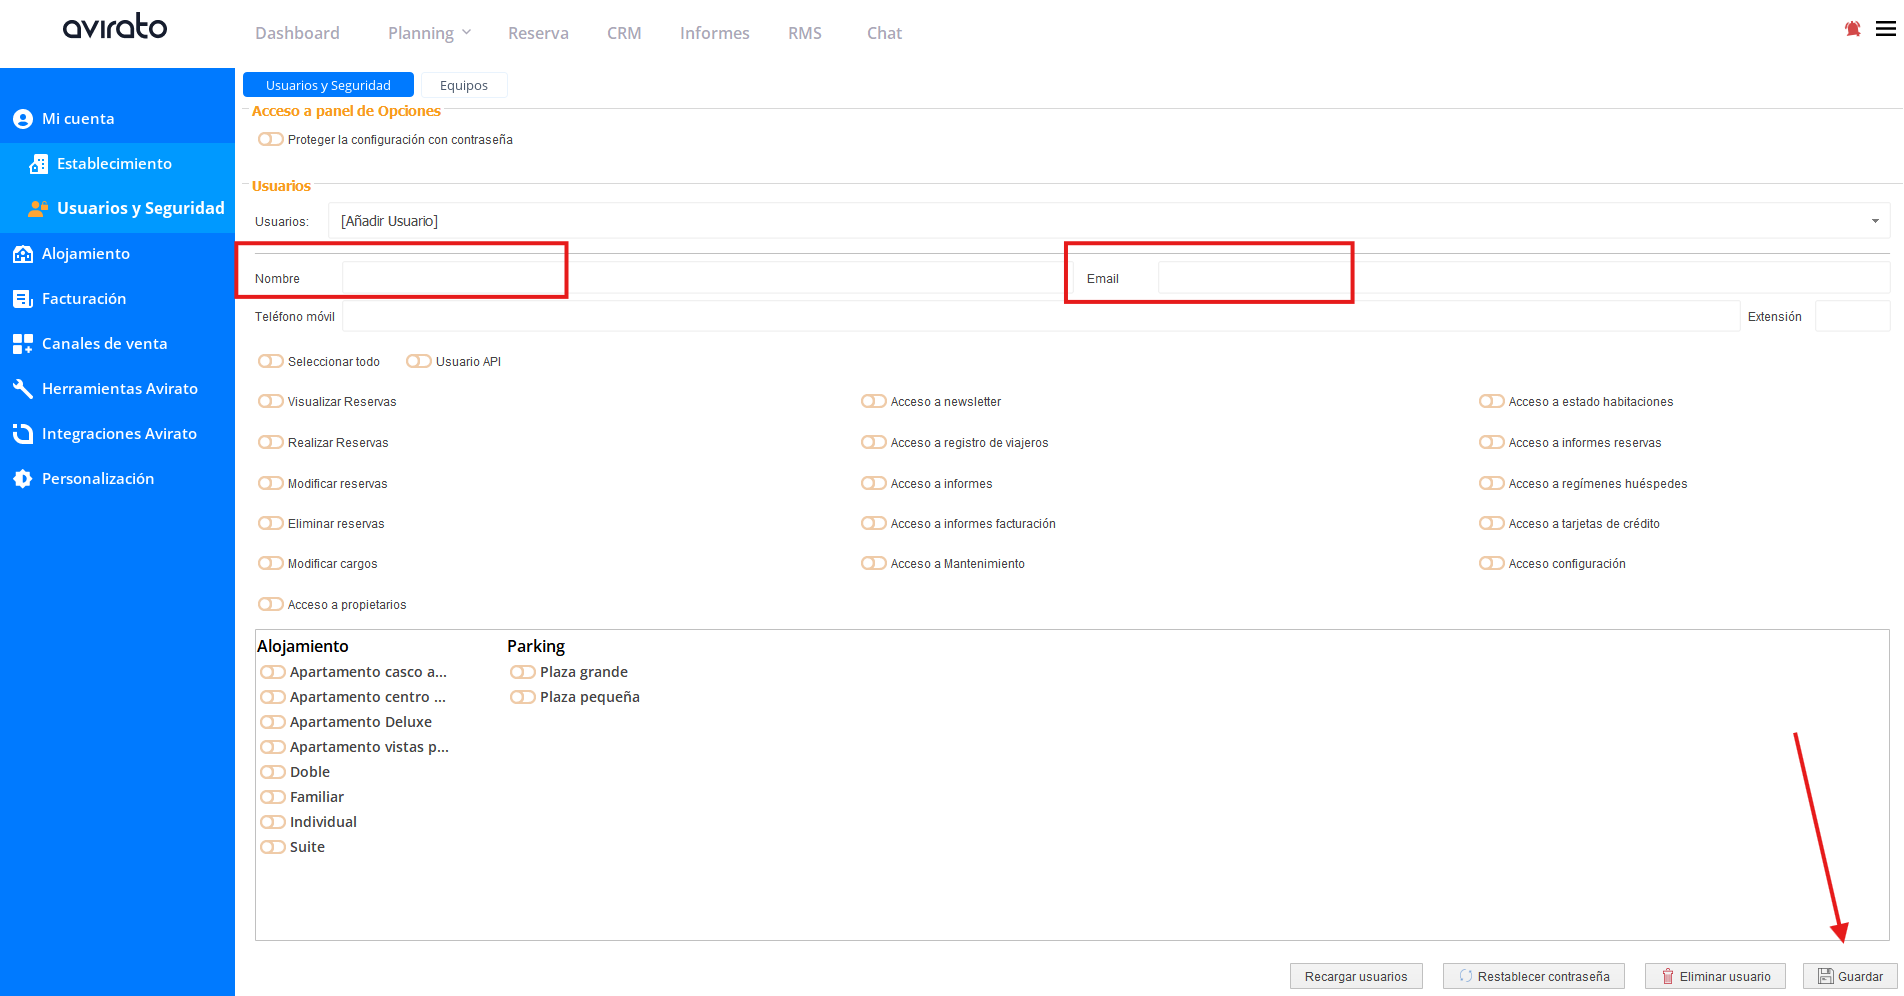1904x996 pixels.
Task: Click the Restablecer contraseña button
Action: point(1534,976)
